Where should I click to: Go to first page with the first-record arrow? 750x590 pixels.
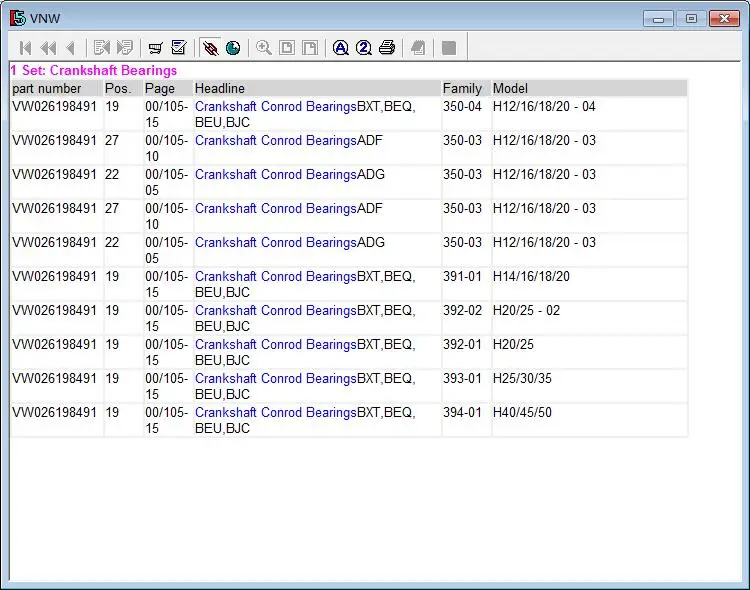coord(25,48)
